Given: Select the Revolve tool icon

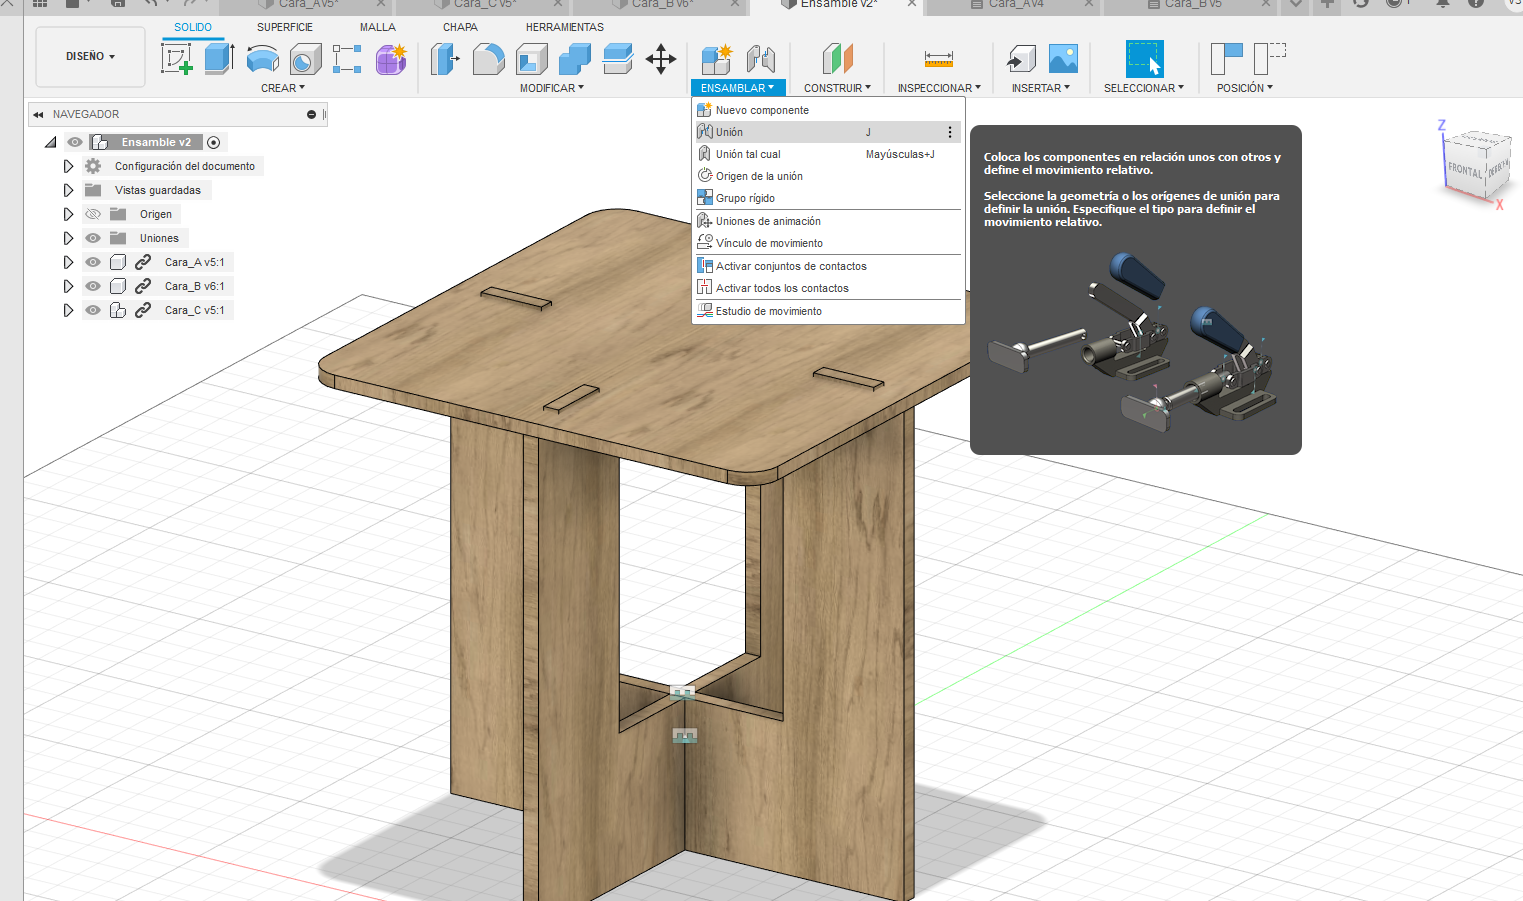Looking at the screenshot, I should click(x=262, y=59).
